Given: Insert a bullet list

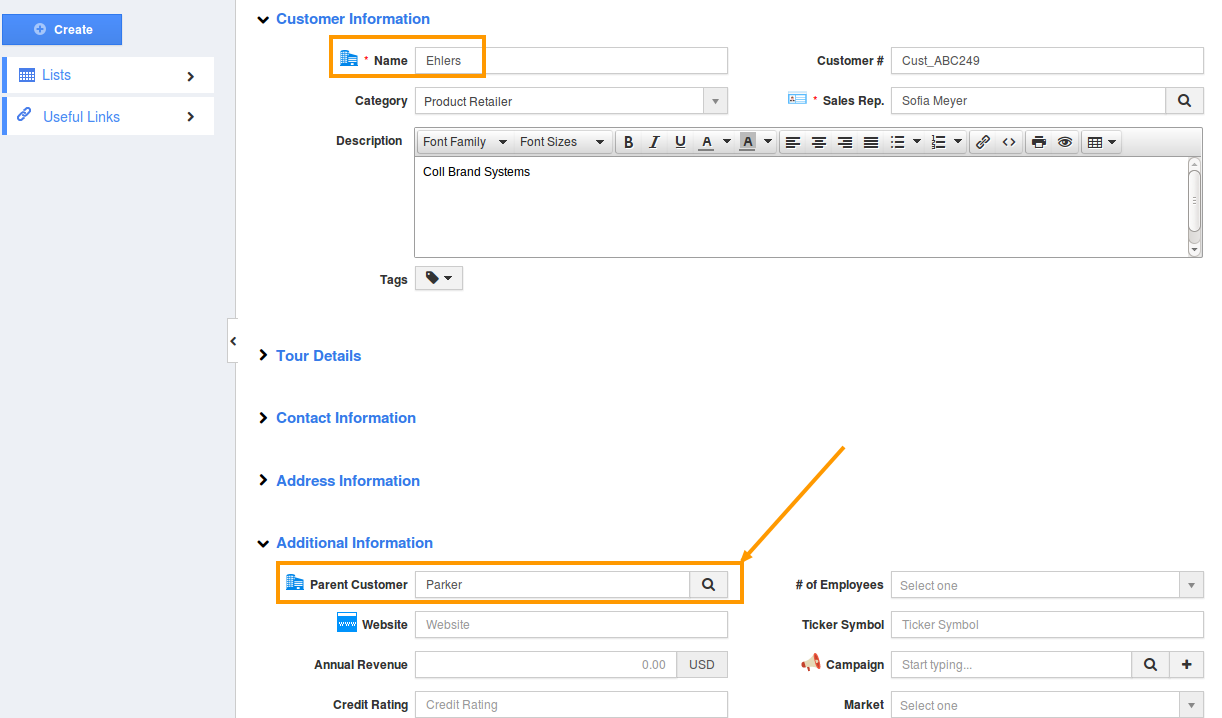Looking at the screenshot, I should [898, 142].
